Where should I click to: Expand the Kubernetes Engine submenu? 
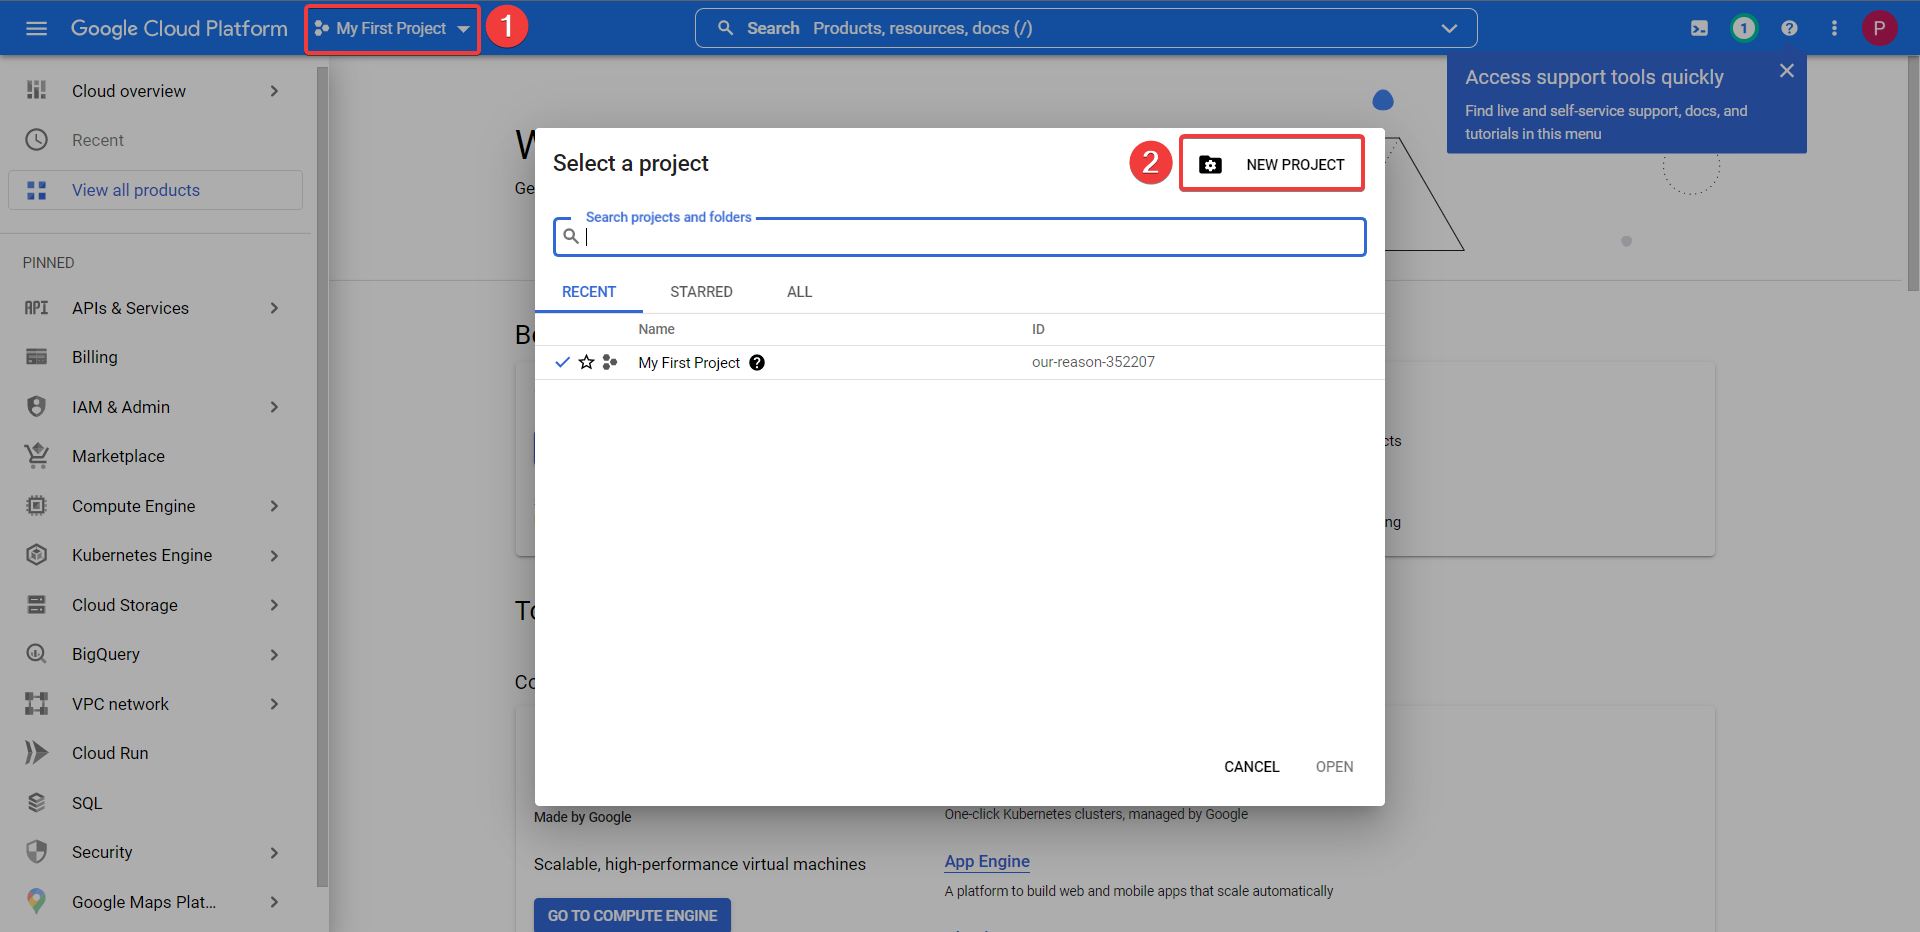[274, 555]
